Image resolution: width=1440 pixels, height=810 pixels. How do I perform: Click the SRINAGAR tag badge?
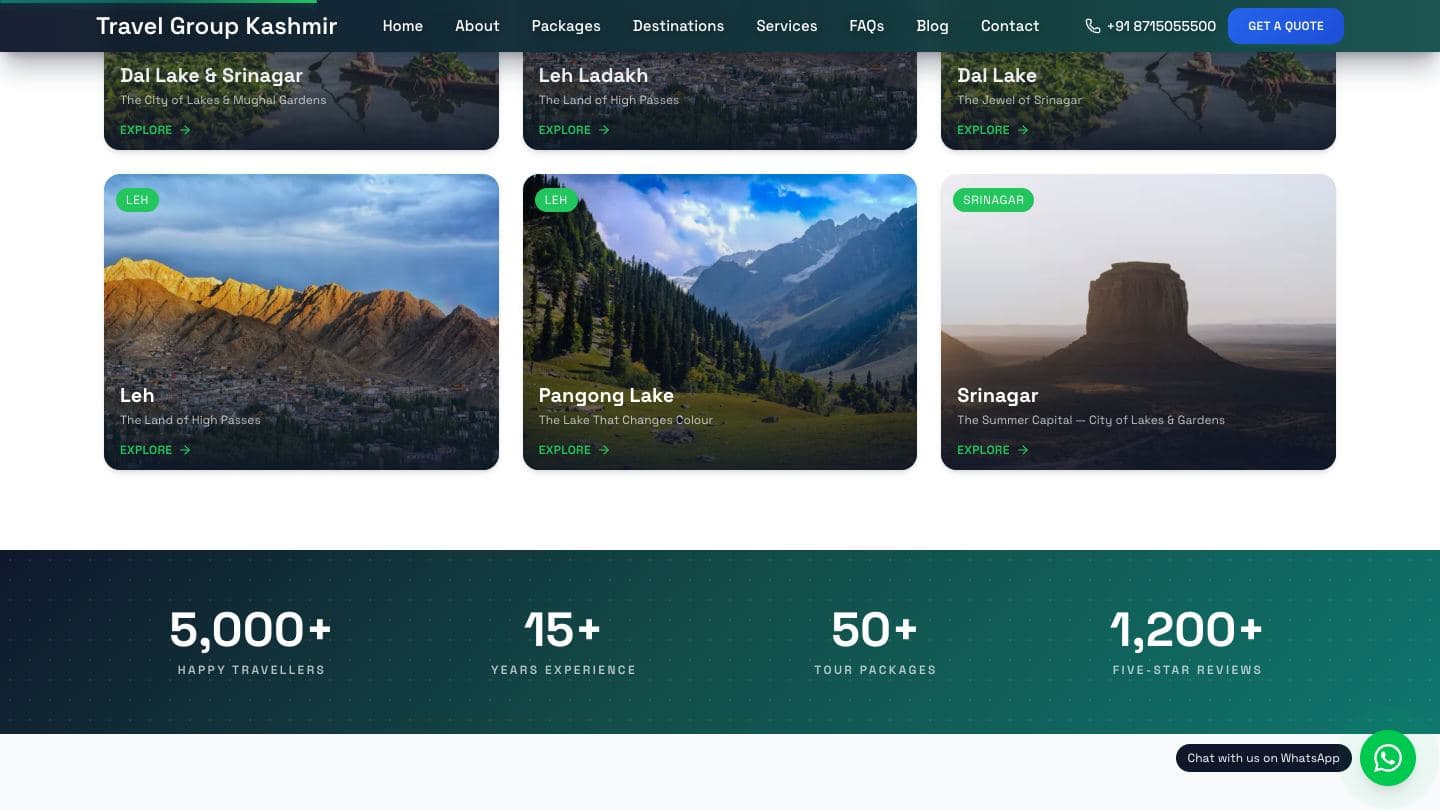993,200
